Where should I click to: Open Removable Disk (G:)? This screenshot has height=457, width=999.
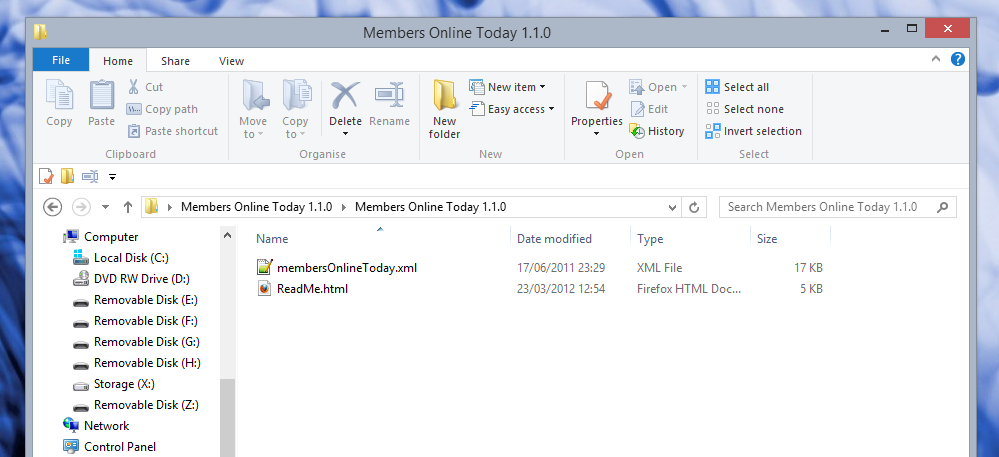(136, 342)
